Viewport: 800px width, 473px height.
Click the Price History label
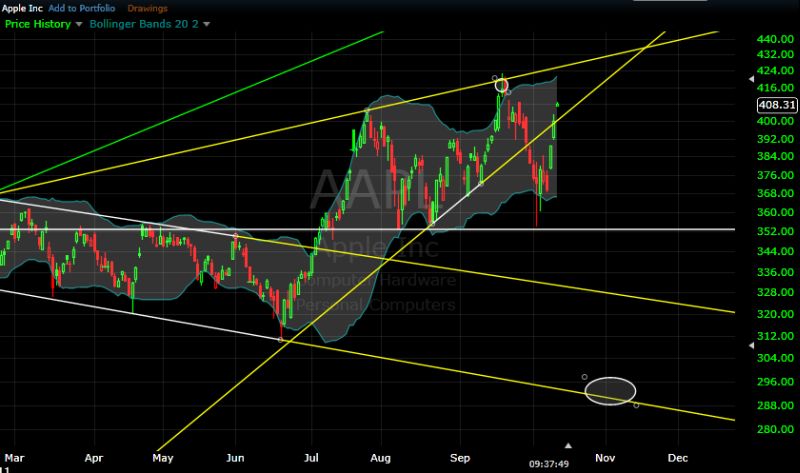point(38,24)
